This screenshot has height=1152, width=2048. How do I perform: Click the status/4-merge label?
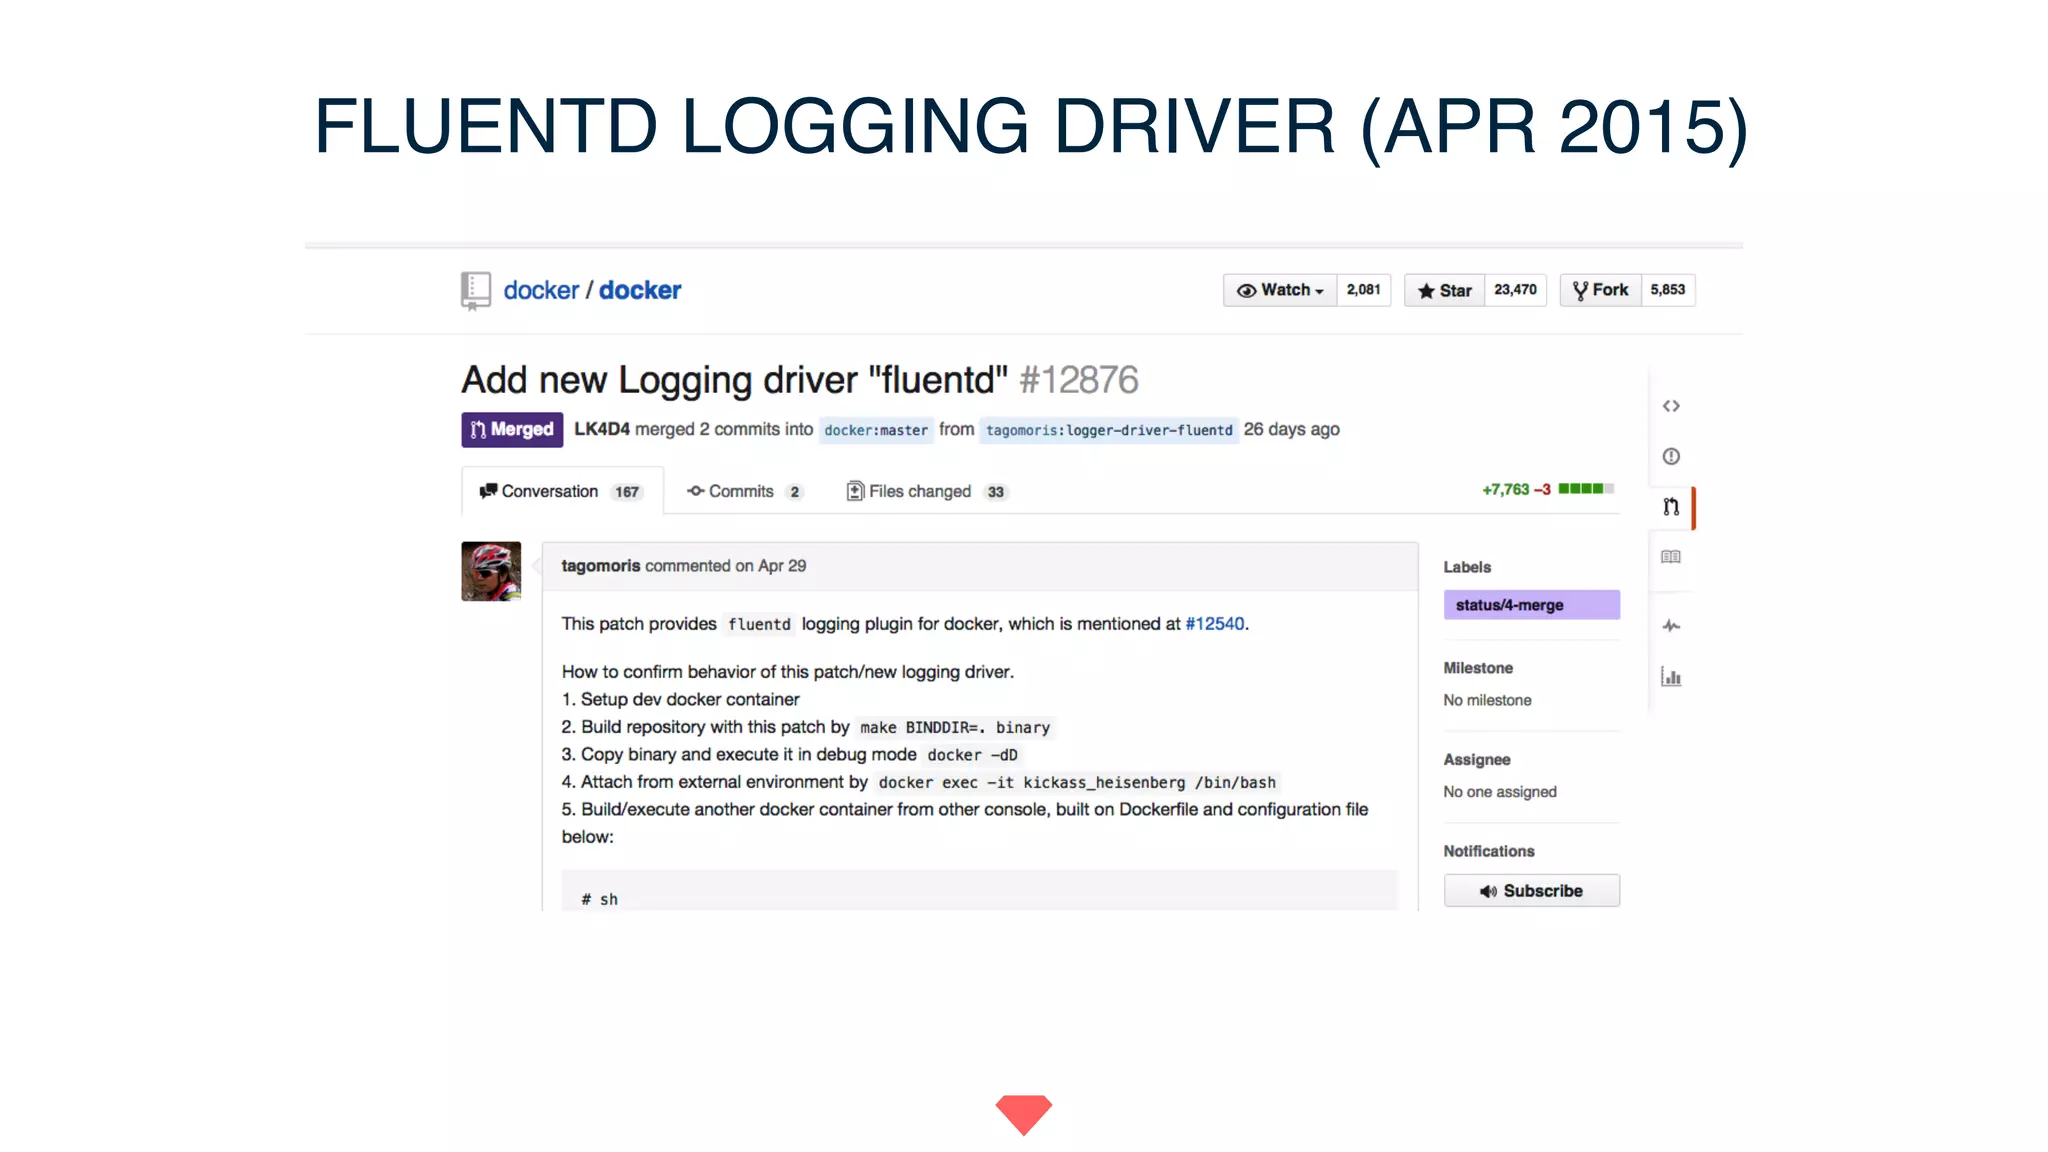pos(1531,605)
